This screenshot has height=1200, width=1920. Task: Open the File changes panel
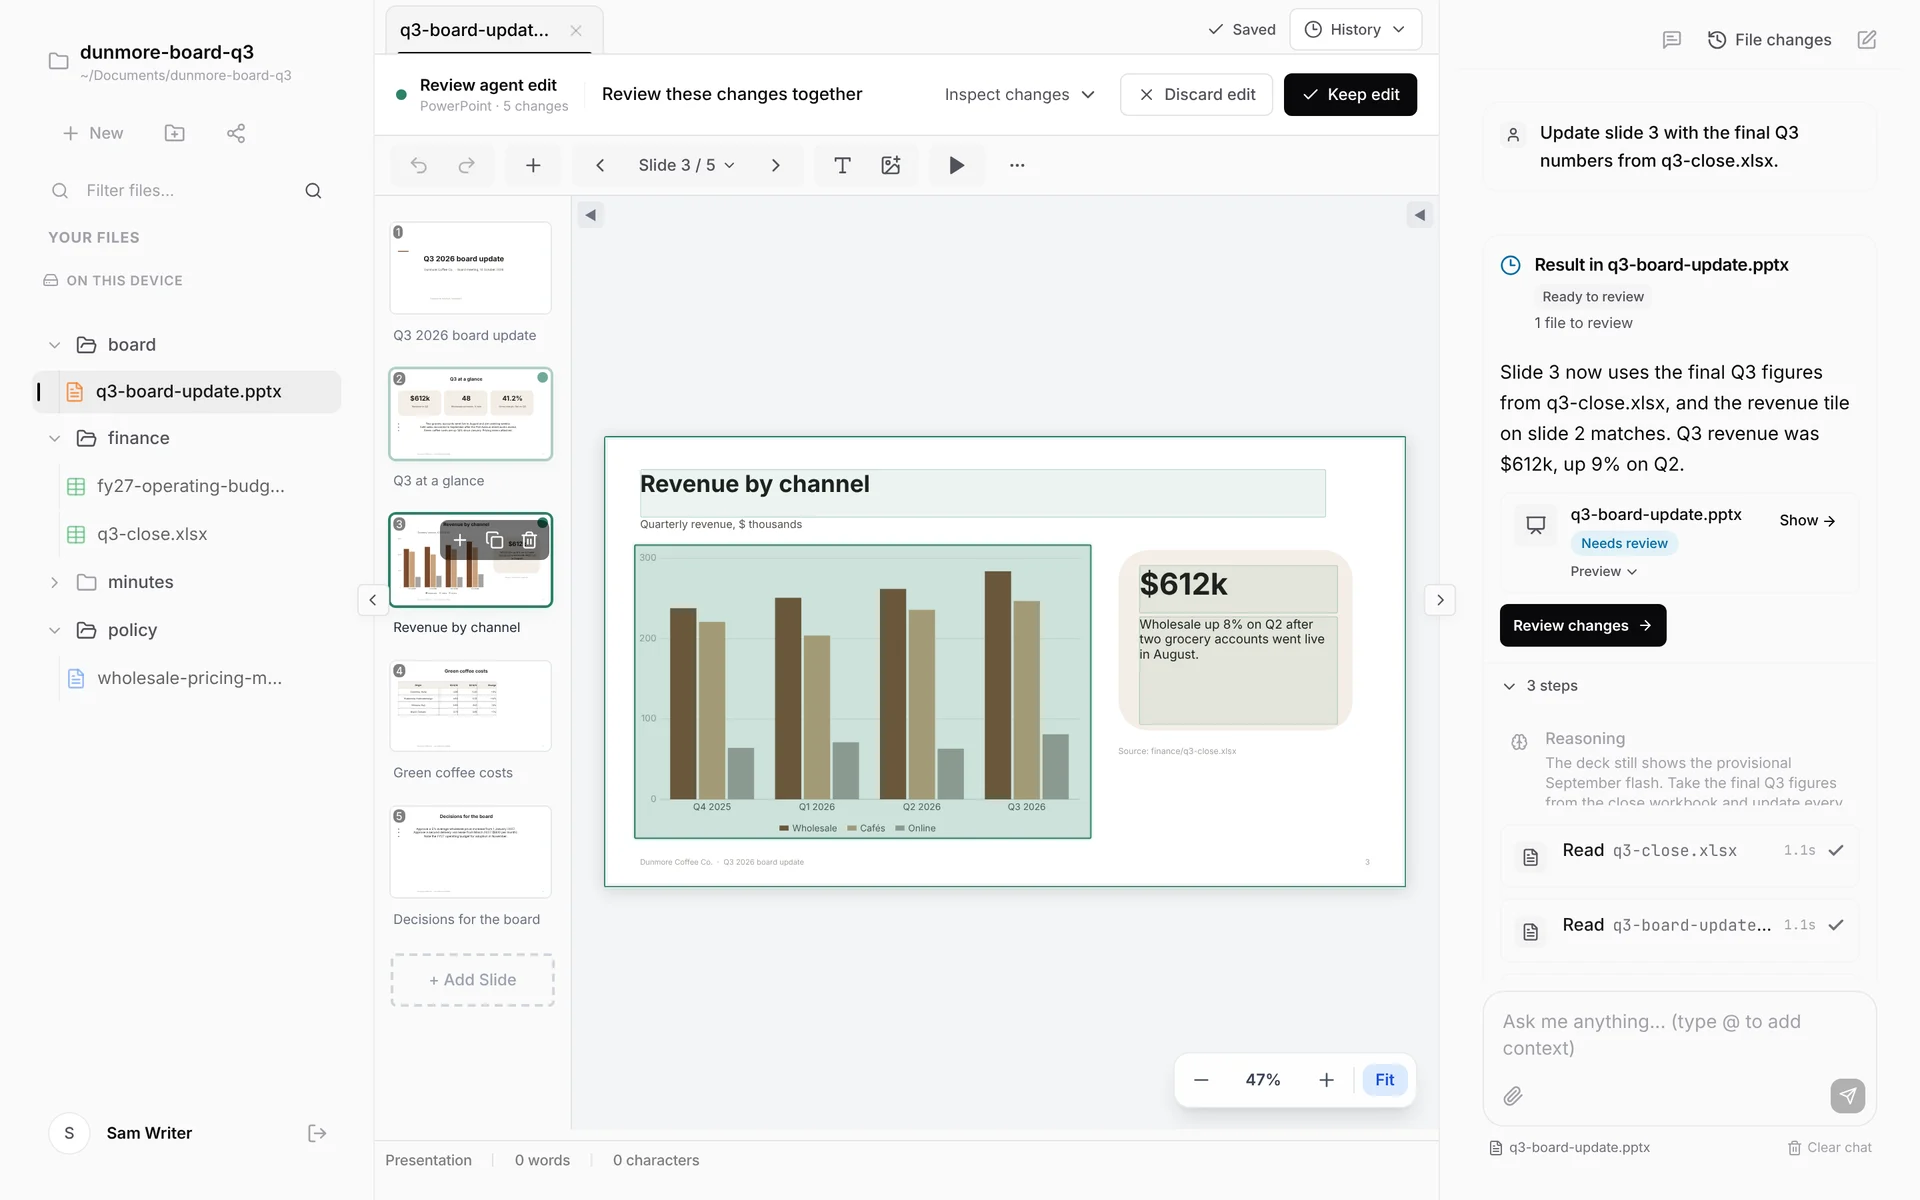[x=1769, y=40]
